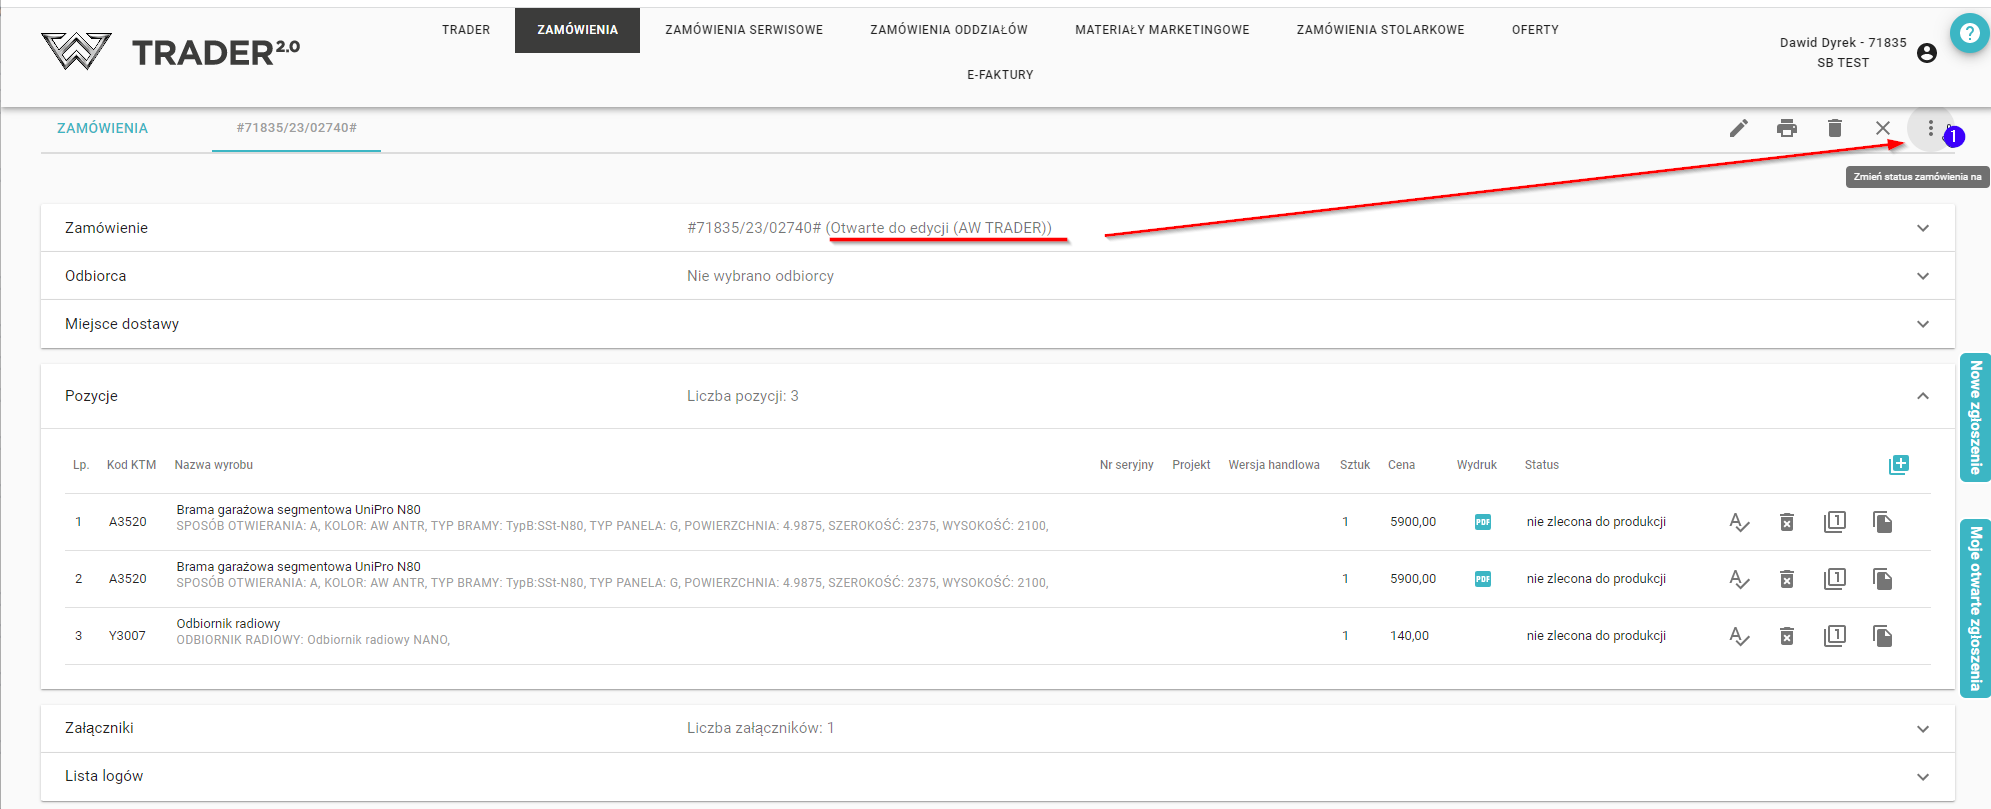Switch to the ZAMÓWIENIA tab

[x=102, y=128]
